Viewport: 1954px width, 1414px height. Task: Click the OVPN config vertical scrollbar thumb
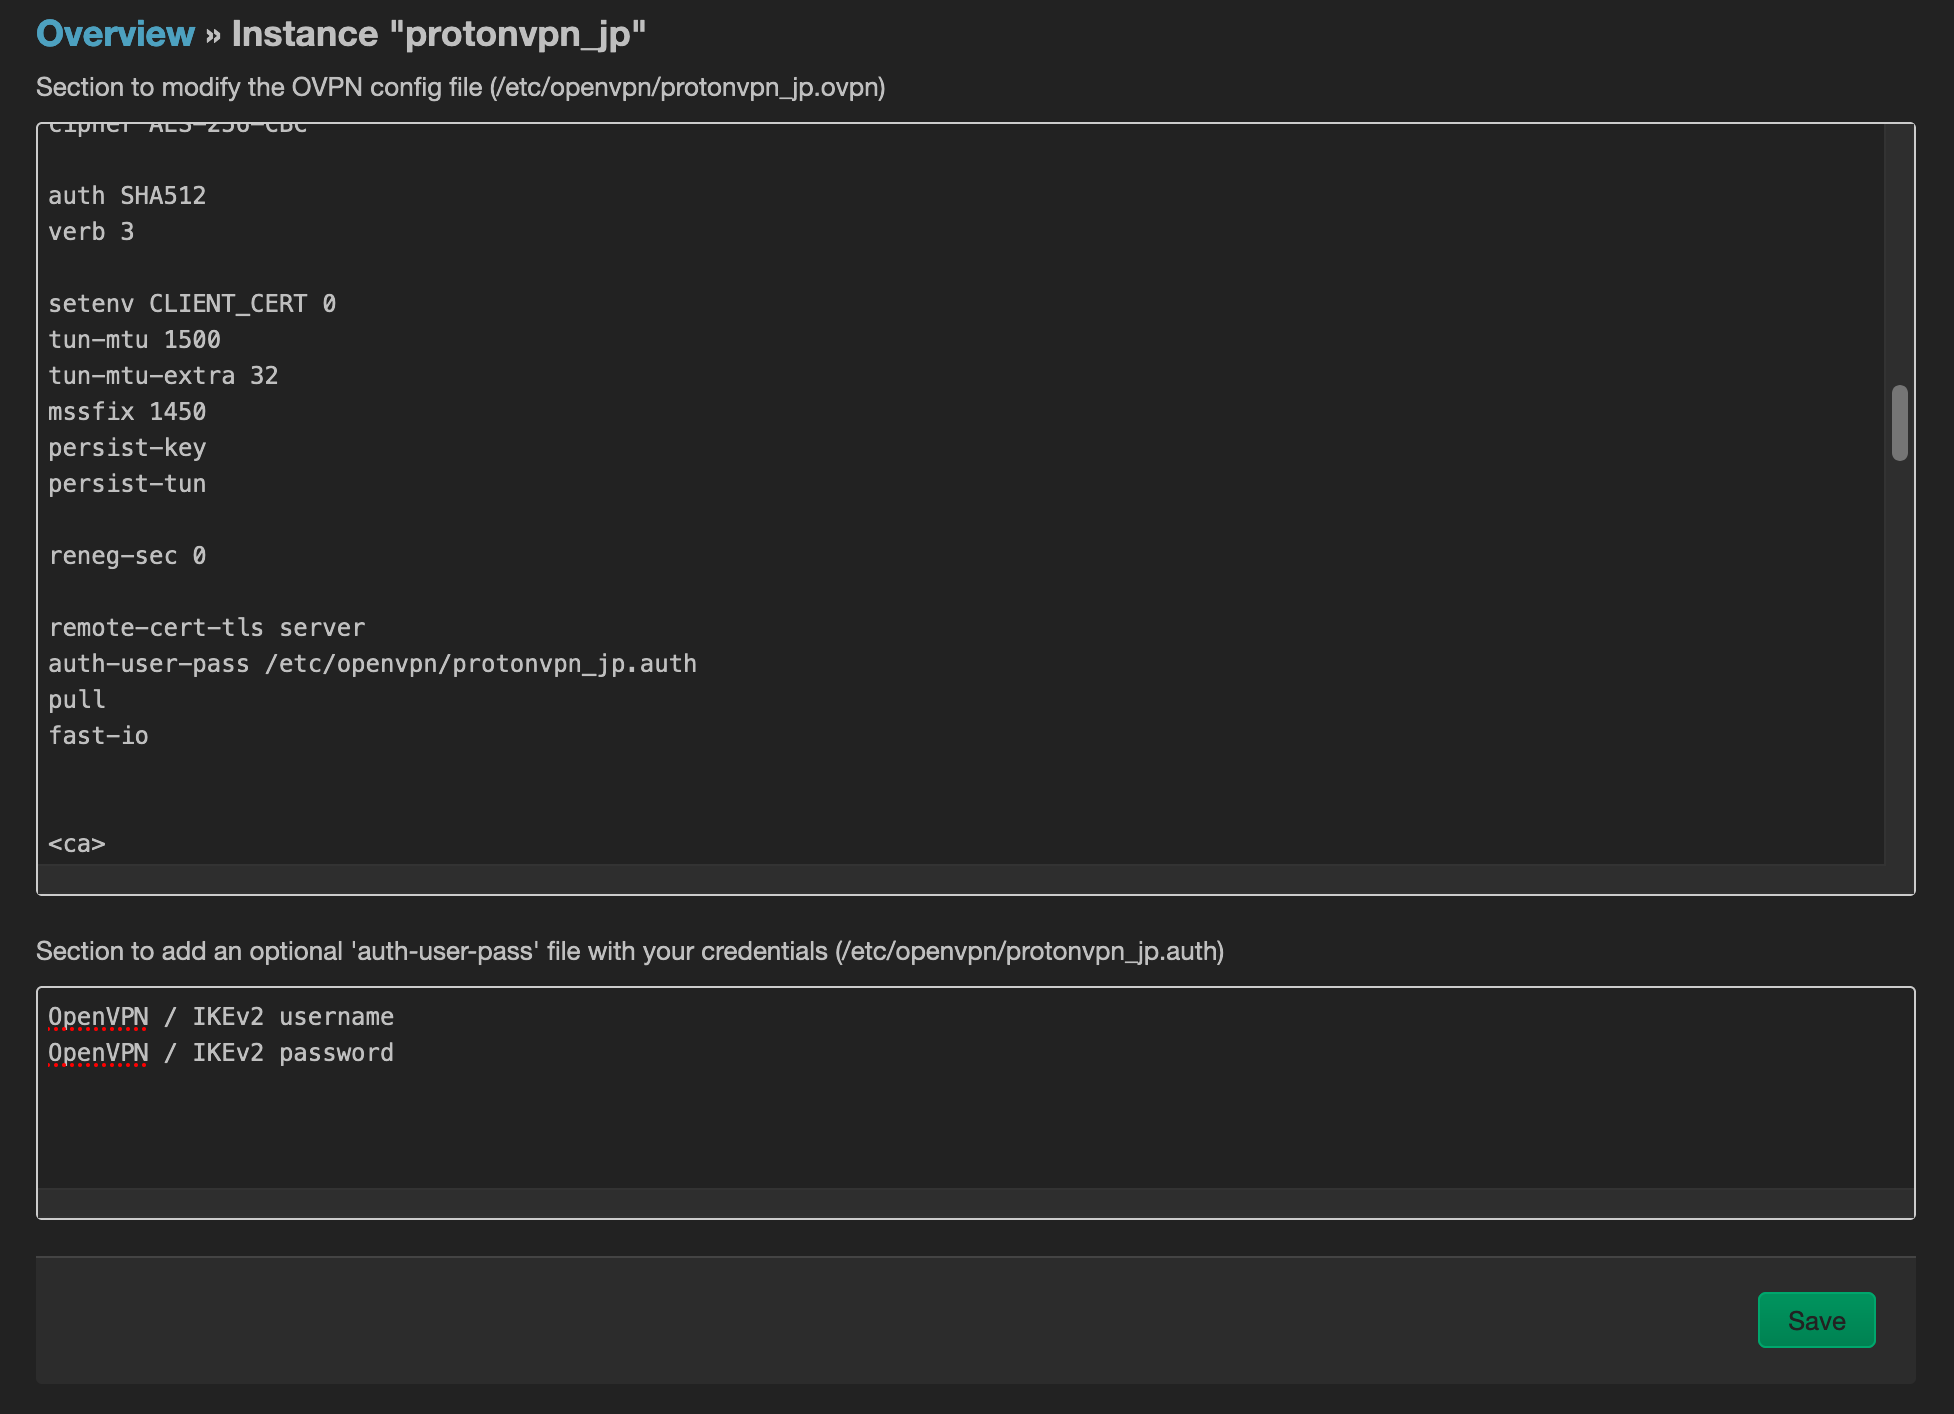1899,423
